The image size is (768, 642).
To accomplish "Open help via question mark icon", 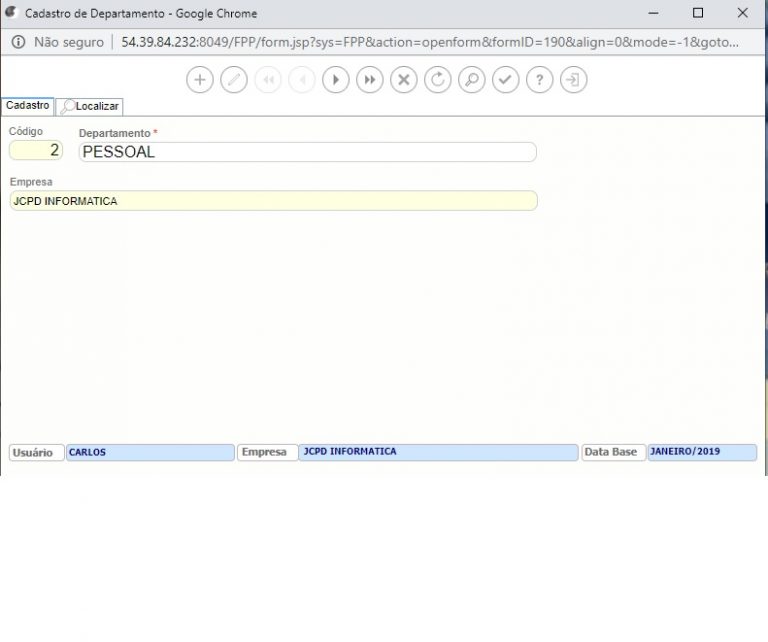I will coord(540,80).
